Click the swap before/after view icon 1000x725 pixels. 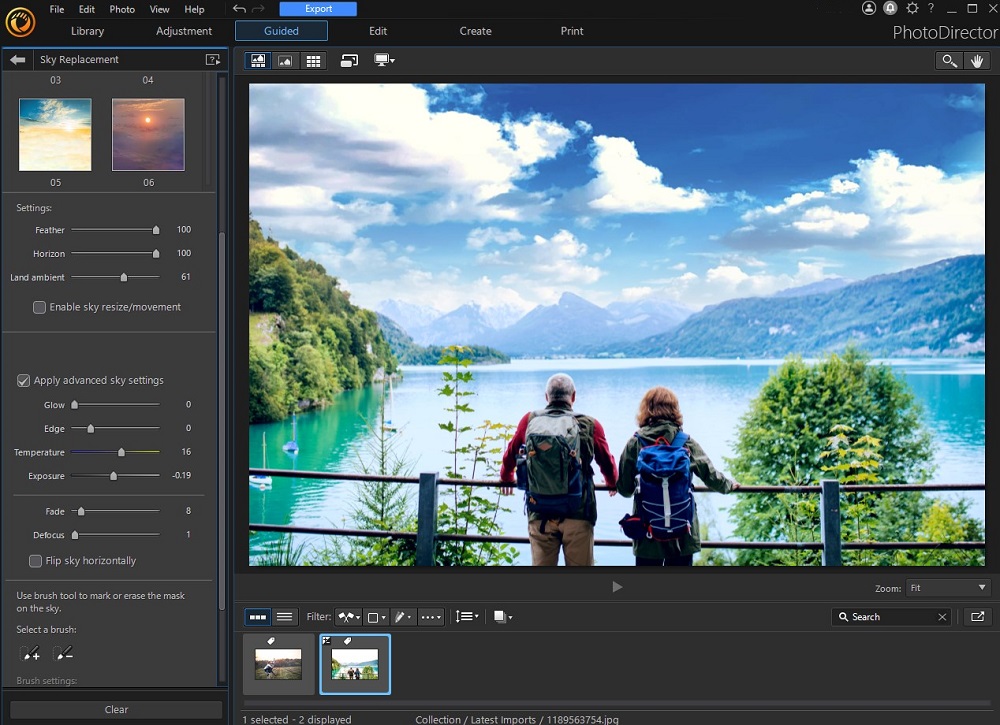350,60
